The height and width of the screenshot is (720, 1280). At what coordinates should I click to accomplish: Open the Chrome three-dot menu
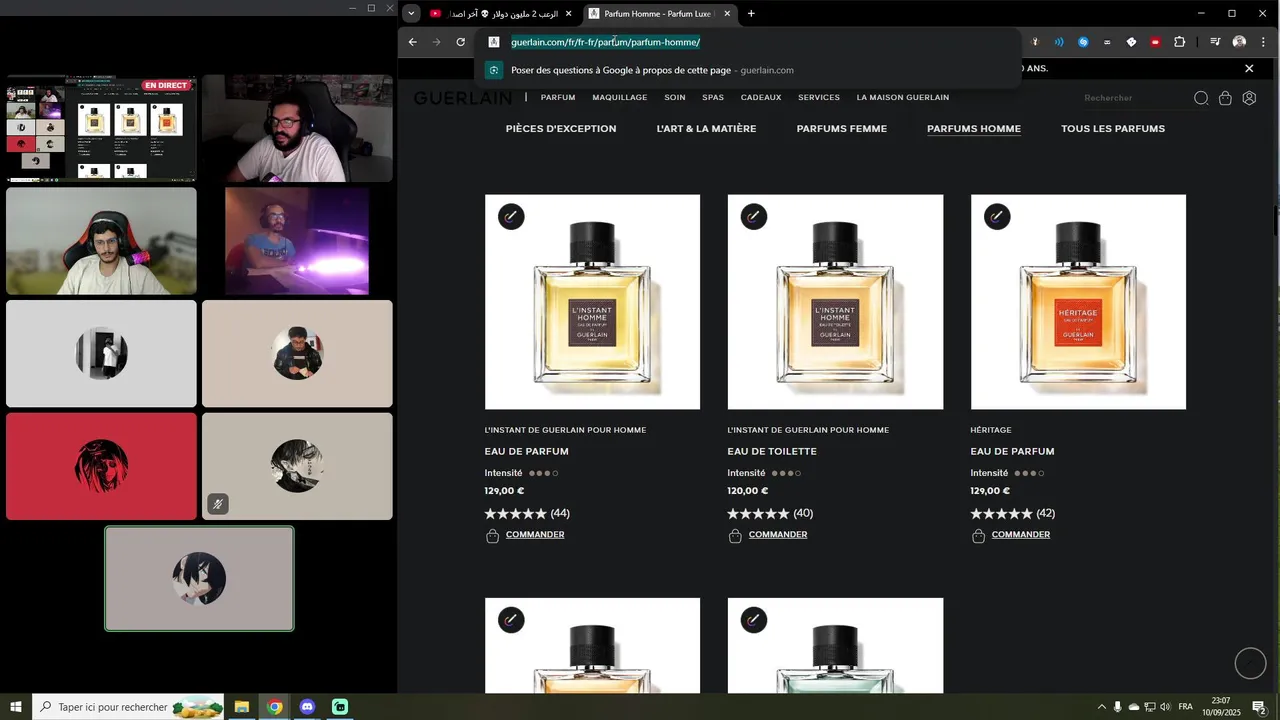(x=1263, y=42)
